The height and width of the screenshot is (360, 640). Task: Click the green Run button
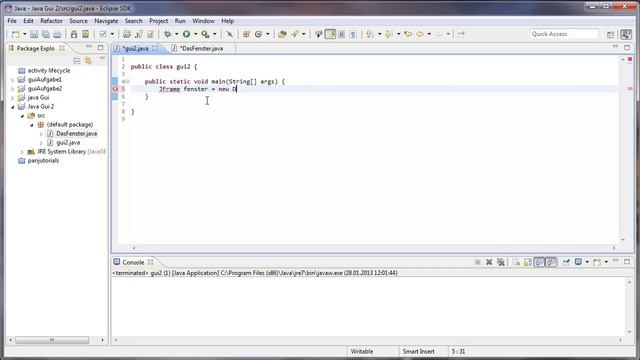tap(187, 34)
